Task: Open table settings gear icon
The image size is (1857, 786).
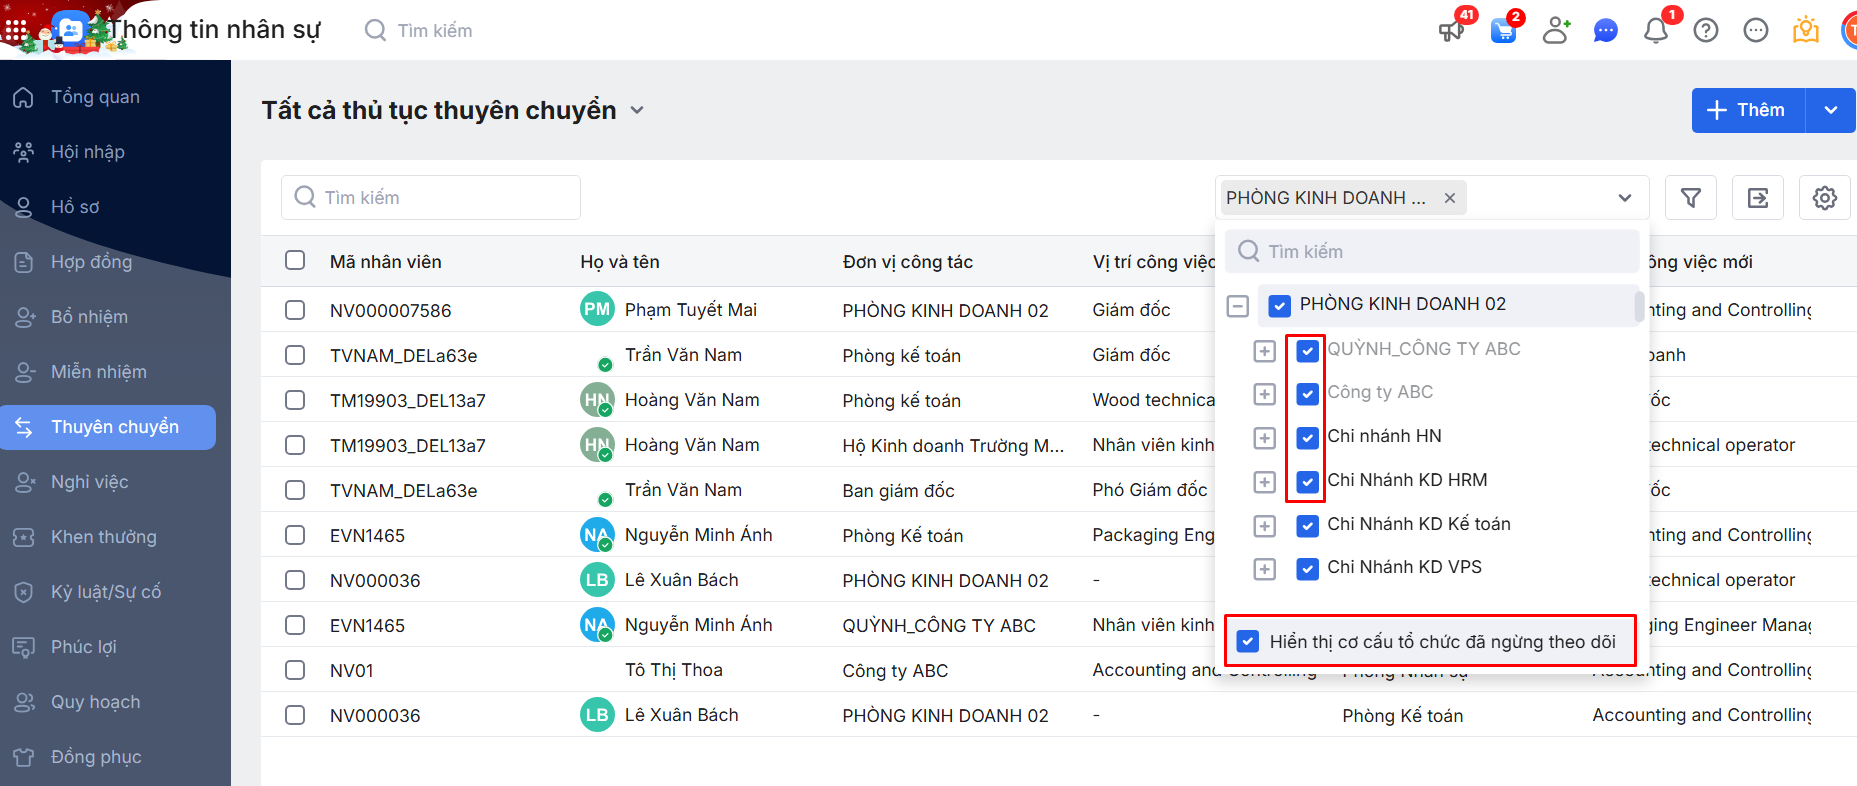Action: tap(1825, 198)
